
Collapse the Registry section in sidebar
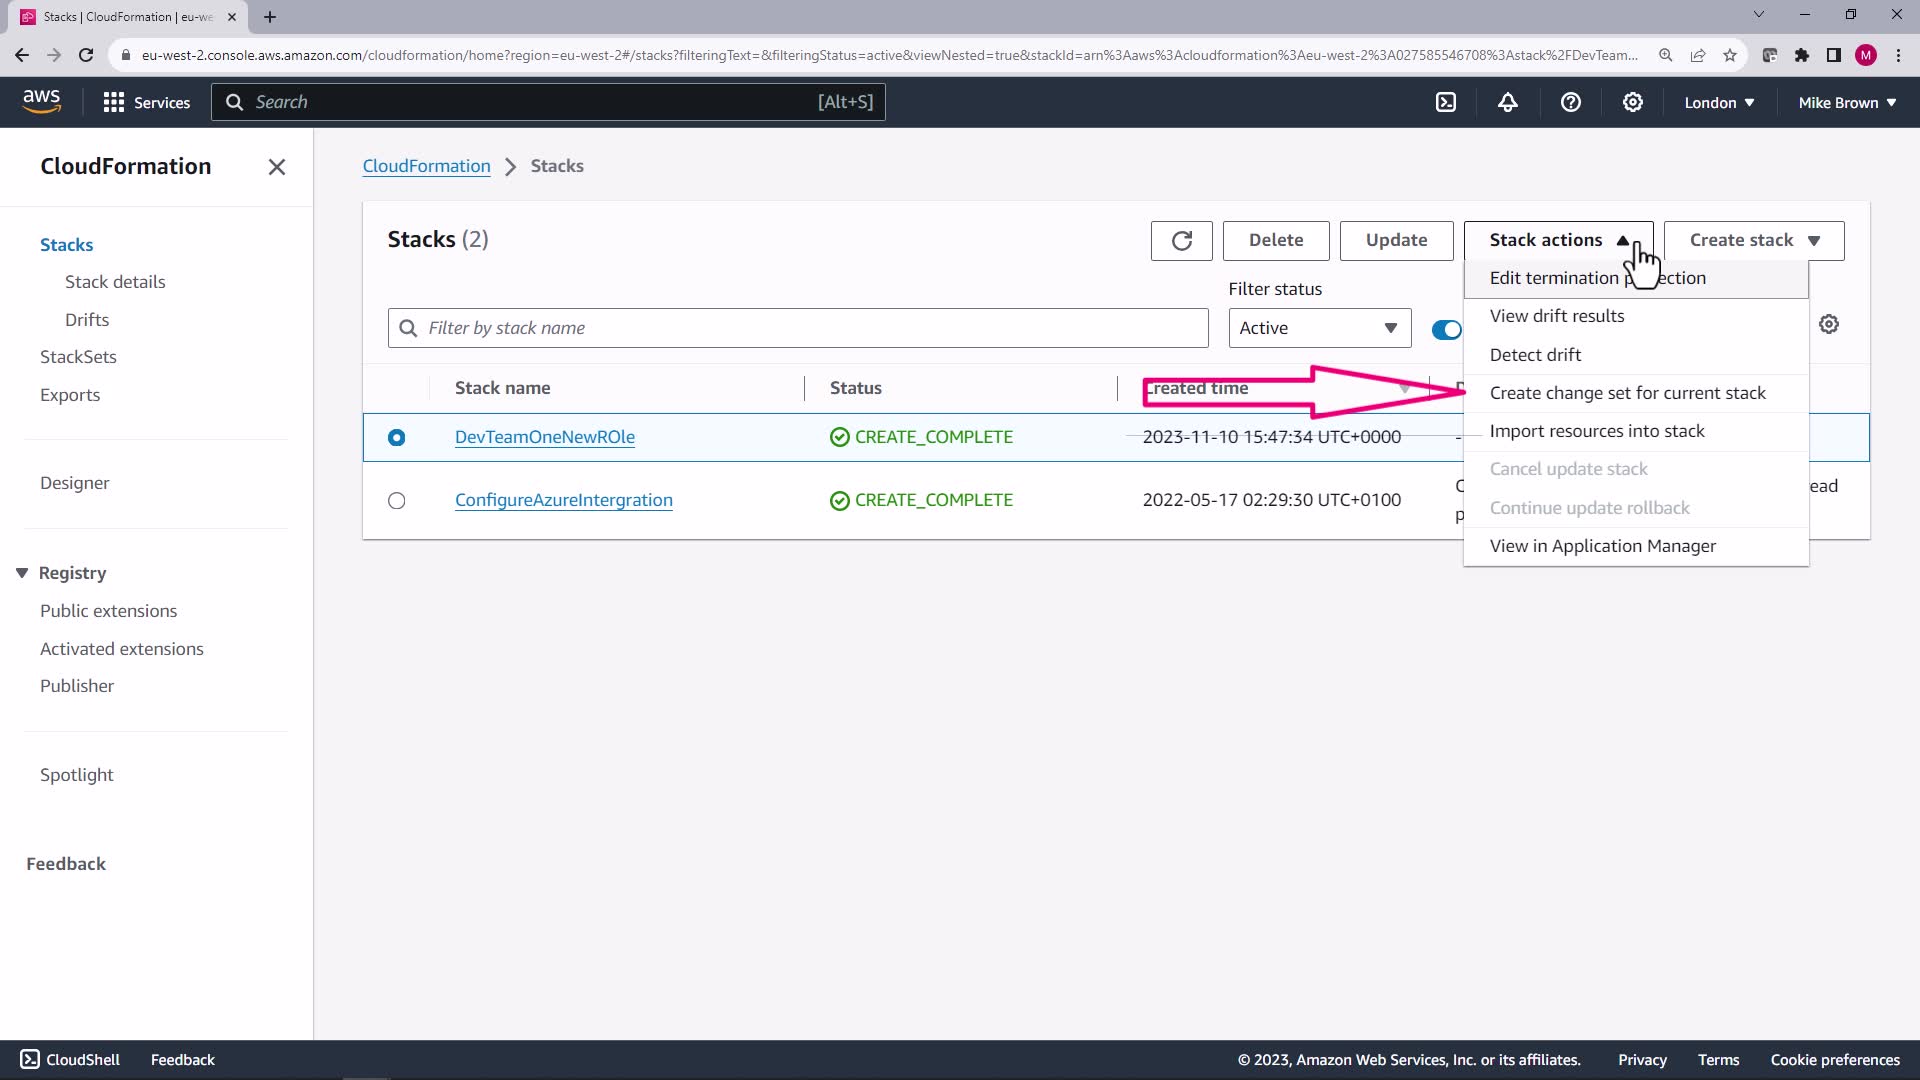(22, 573)
